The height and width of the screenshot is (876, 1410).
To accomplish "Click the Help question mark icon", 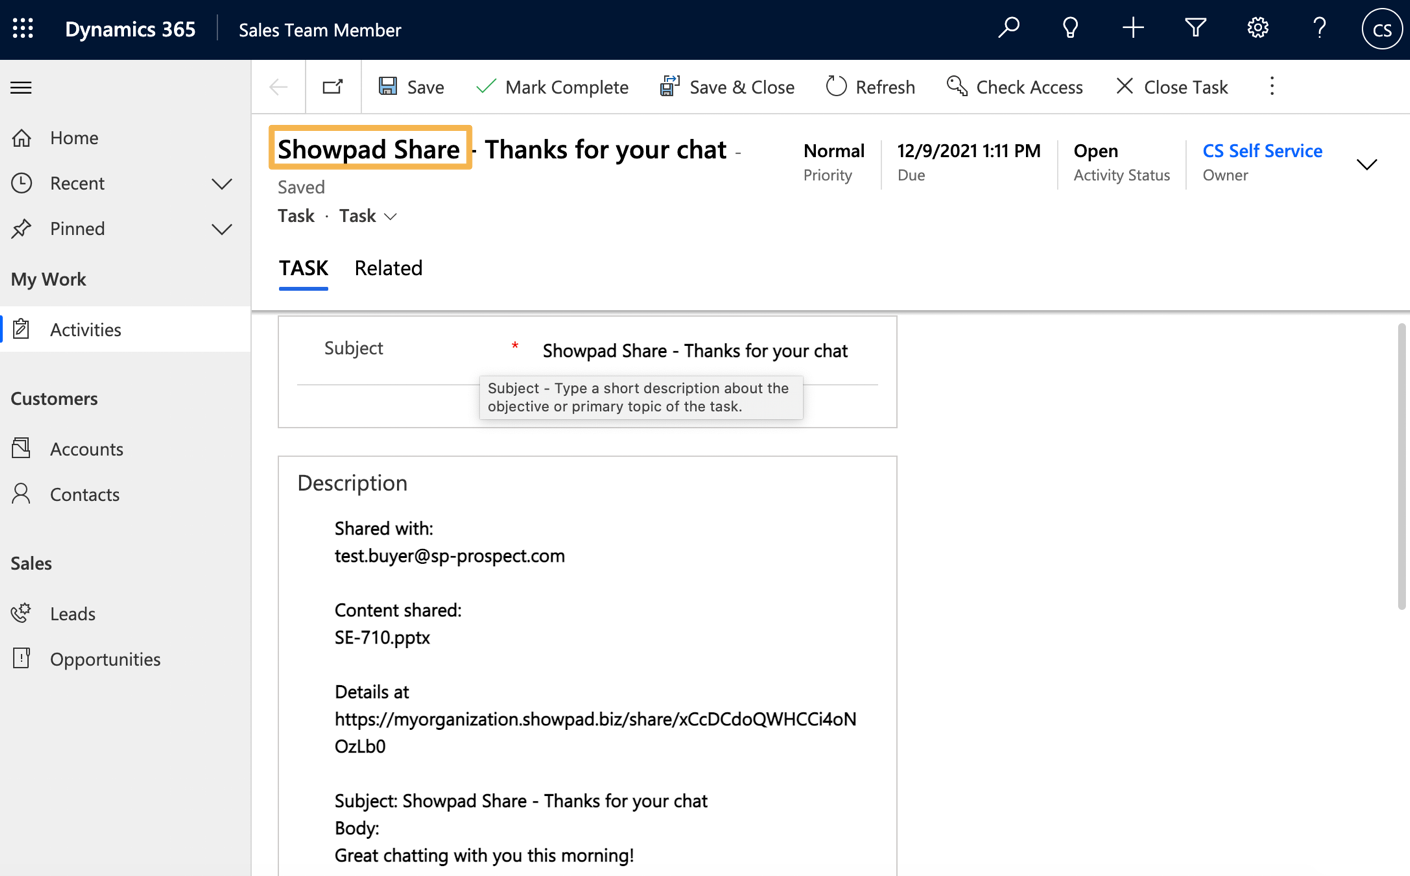I will pos(1319,28).
